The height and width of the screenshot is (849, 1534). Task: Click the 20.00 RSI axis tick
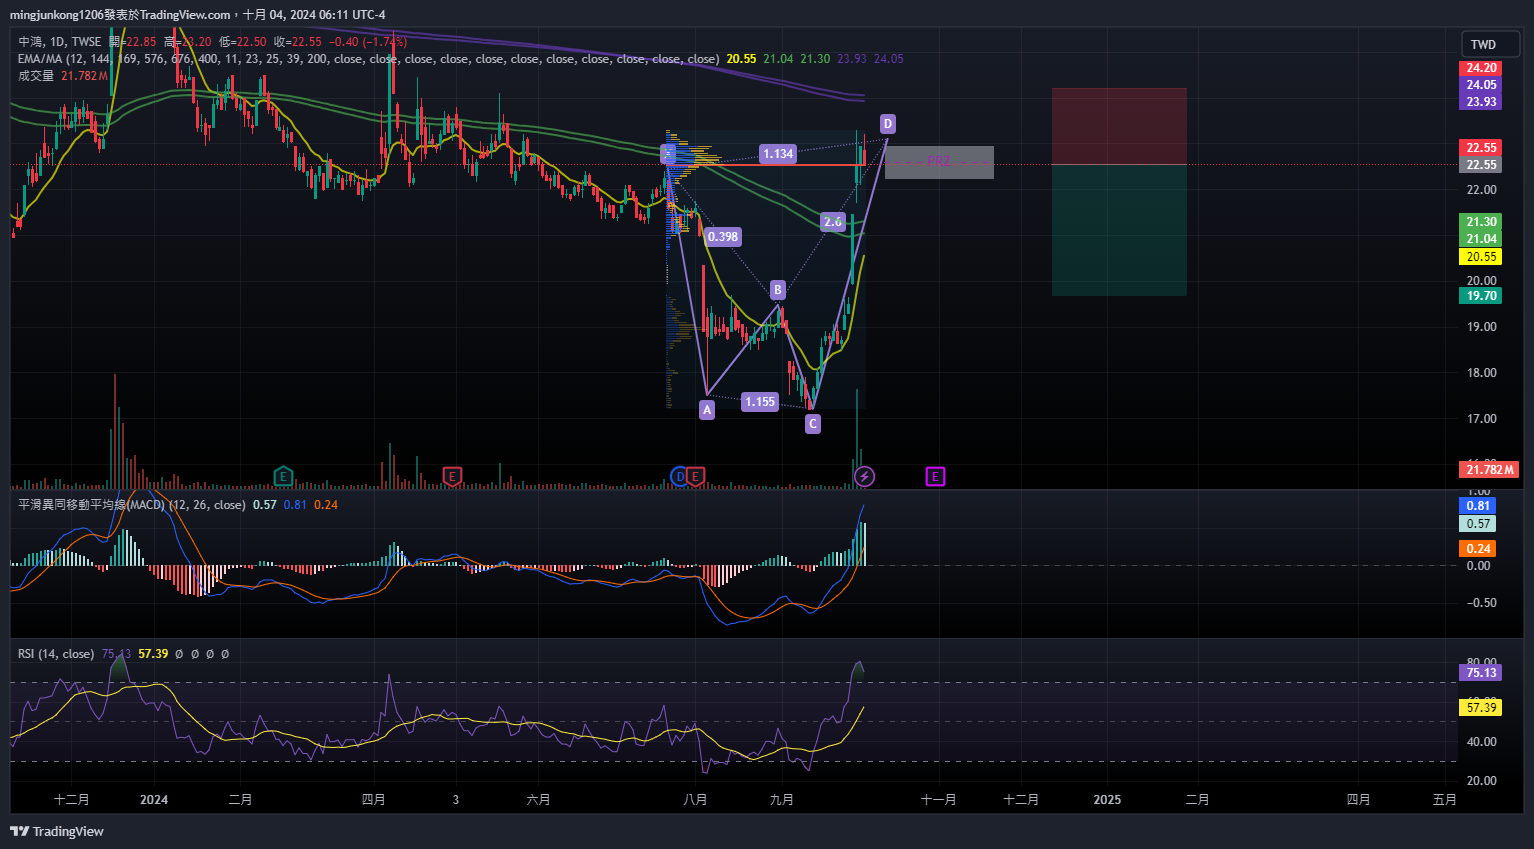click(x=1481, y=781)
